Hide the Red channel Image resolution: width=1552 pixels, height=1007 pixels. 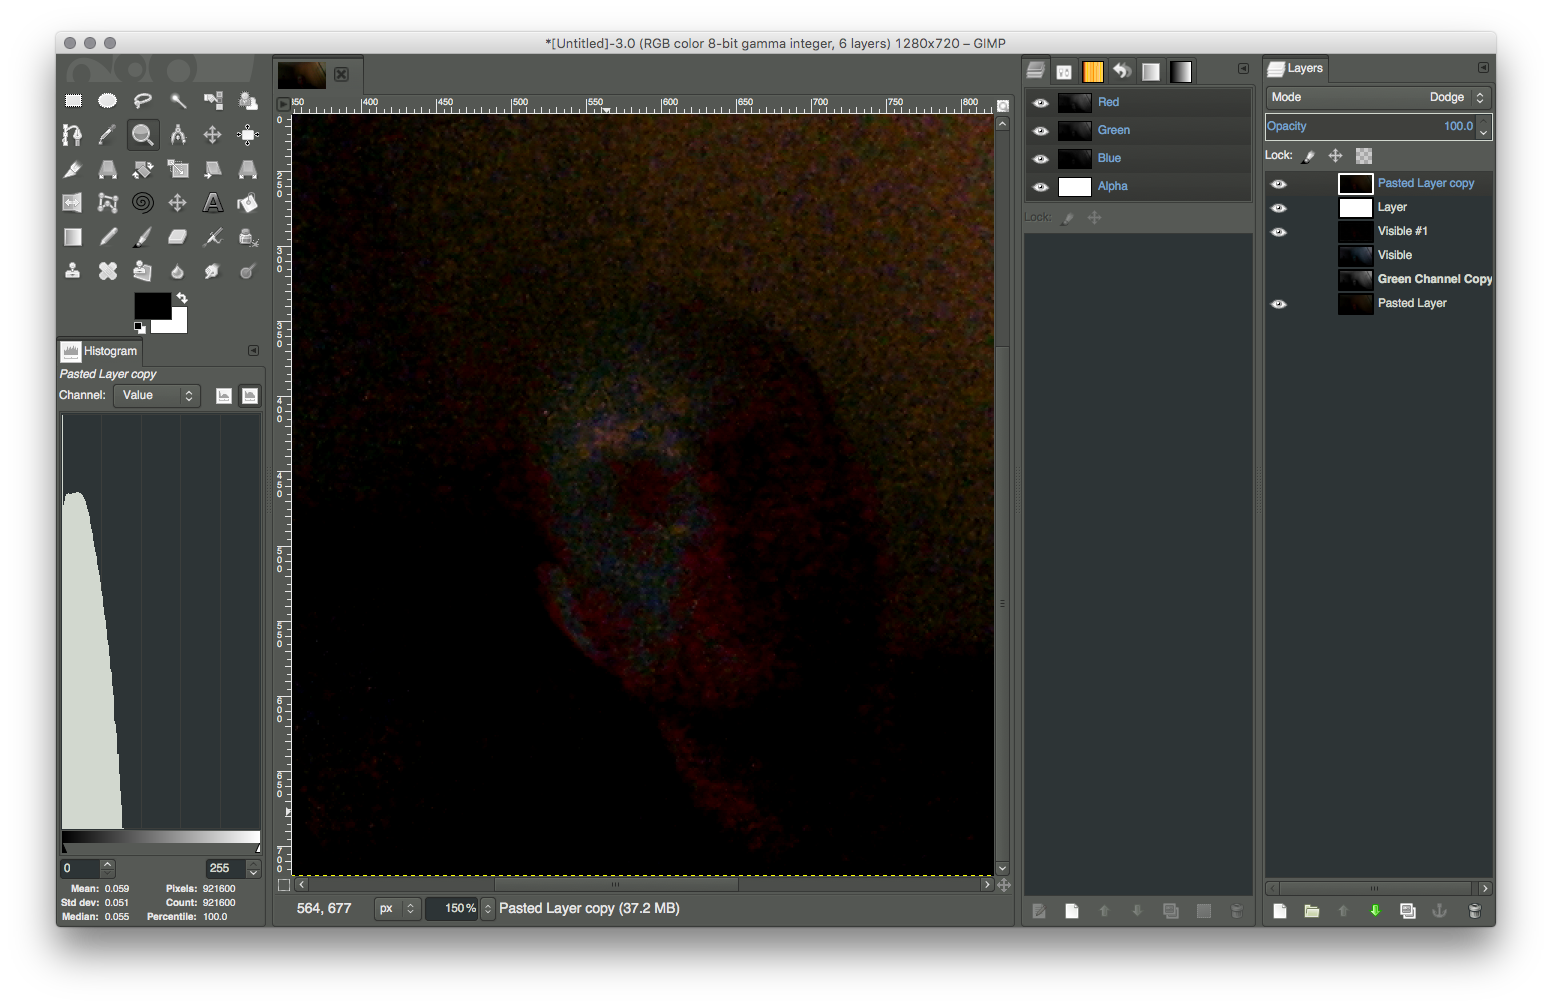point(1041,103)
